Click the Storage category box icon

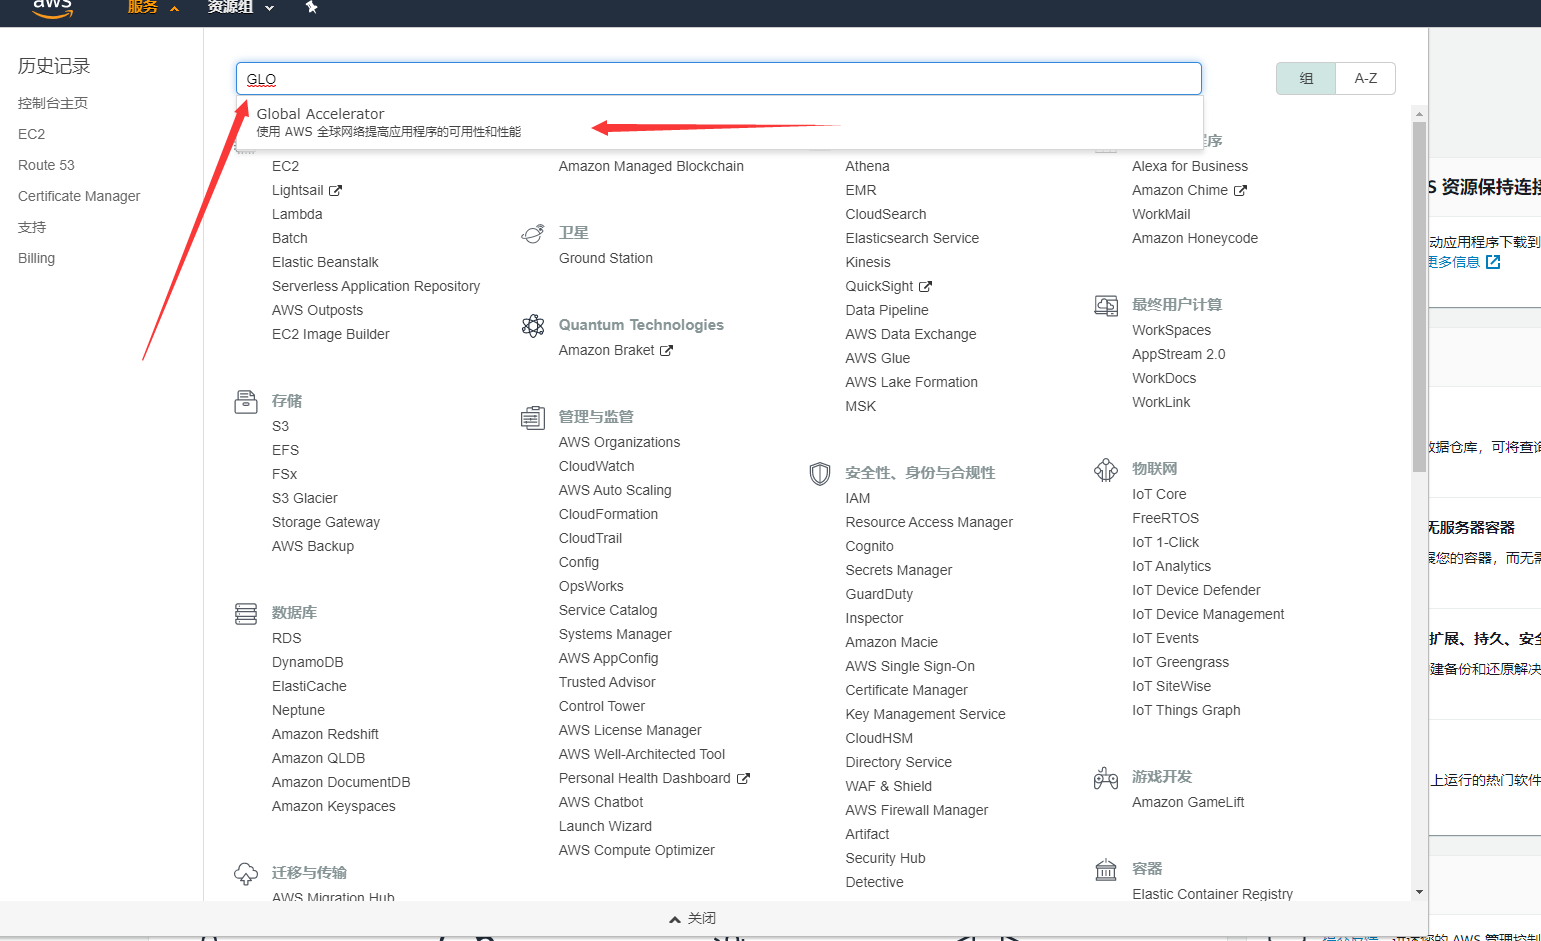point(246,402)
